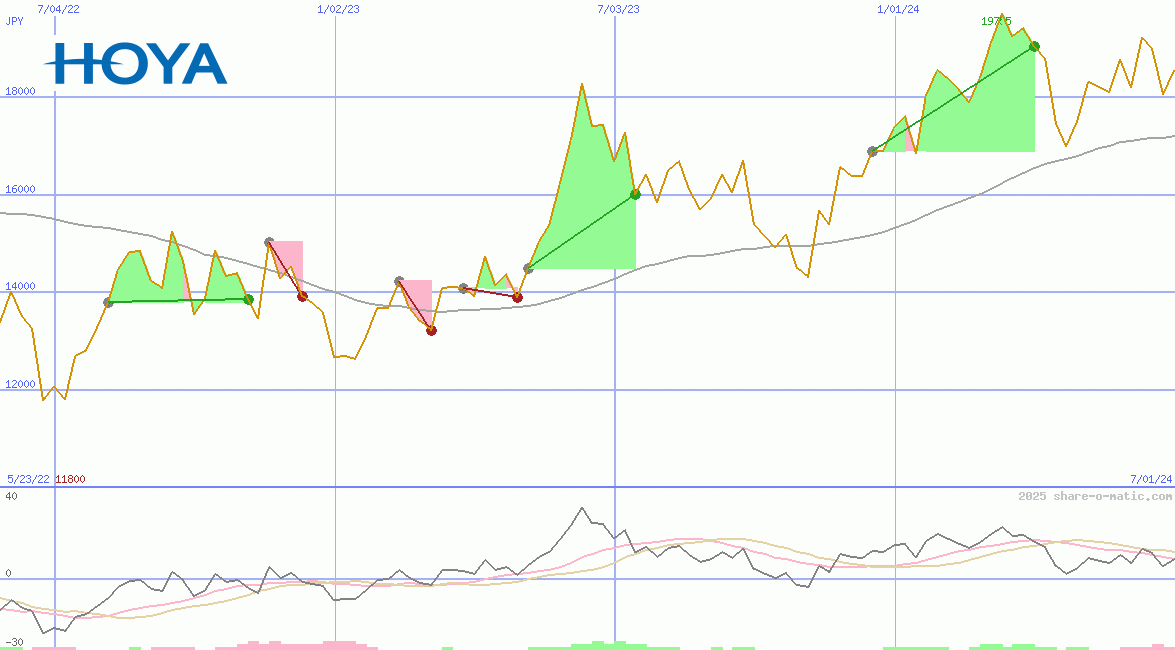This screenshot has height=650, width=1175.
Task: Click the 7/01/24 end date label
Action: coord(1151,479)
